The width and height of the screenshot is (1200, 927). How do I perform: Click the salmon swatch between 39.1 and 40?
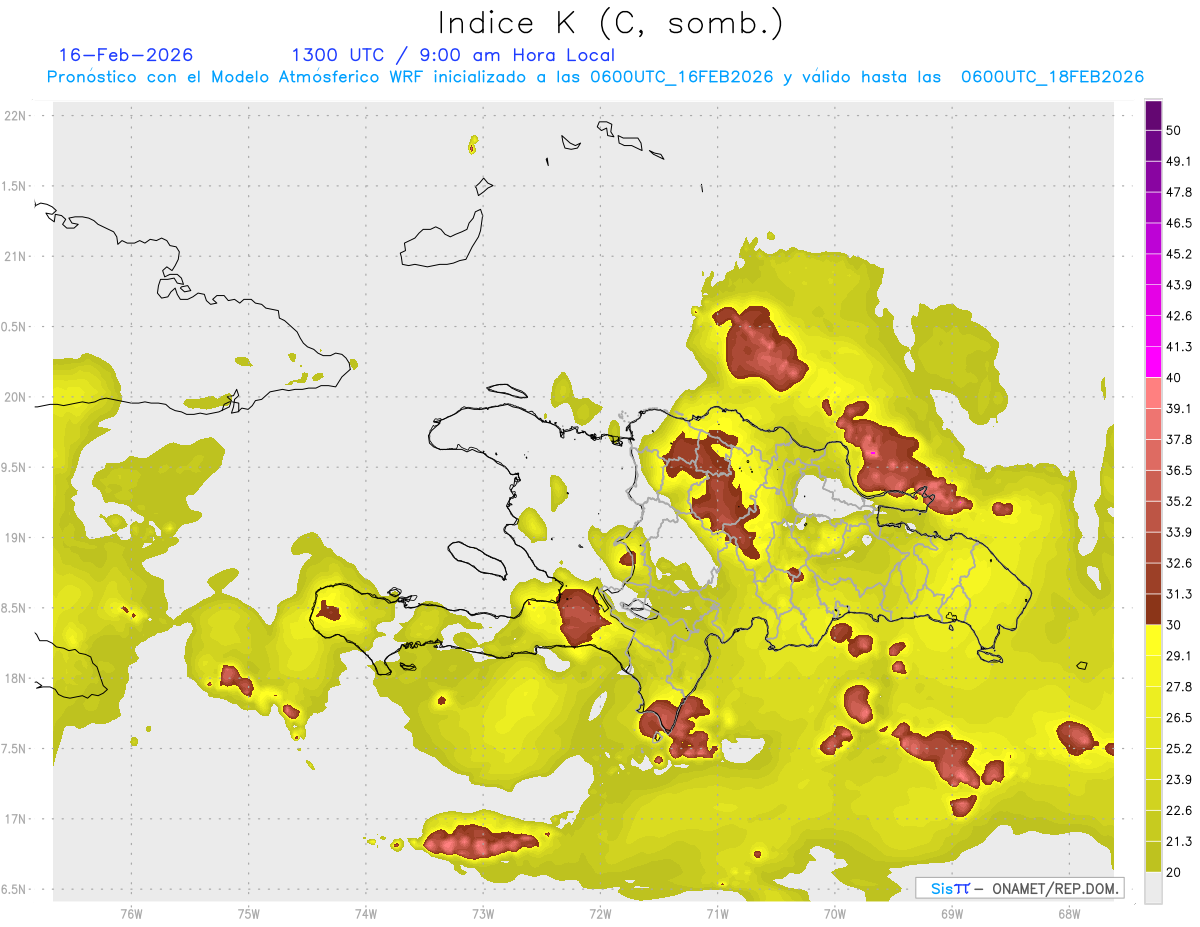tap(1154, 393)
